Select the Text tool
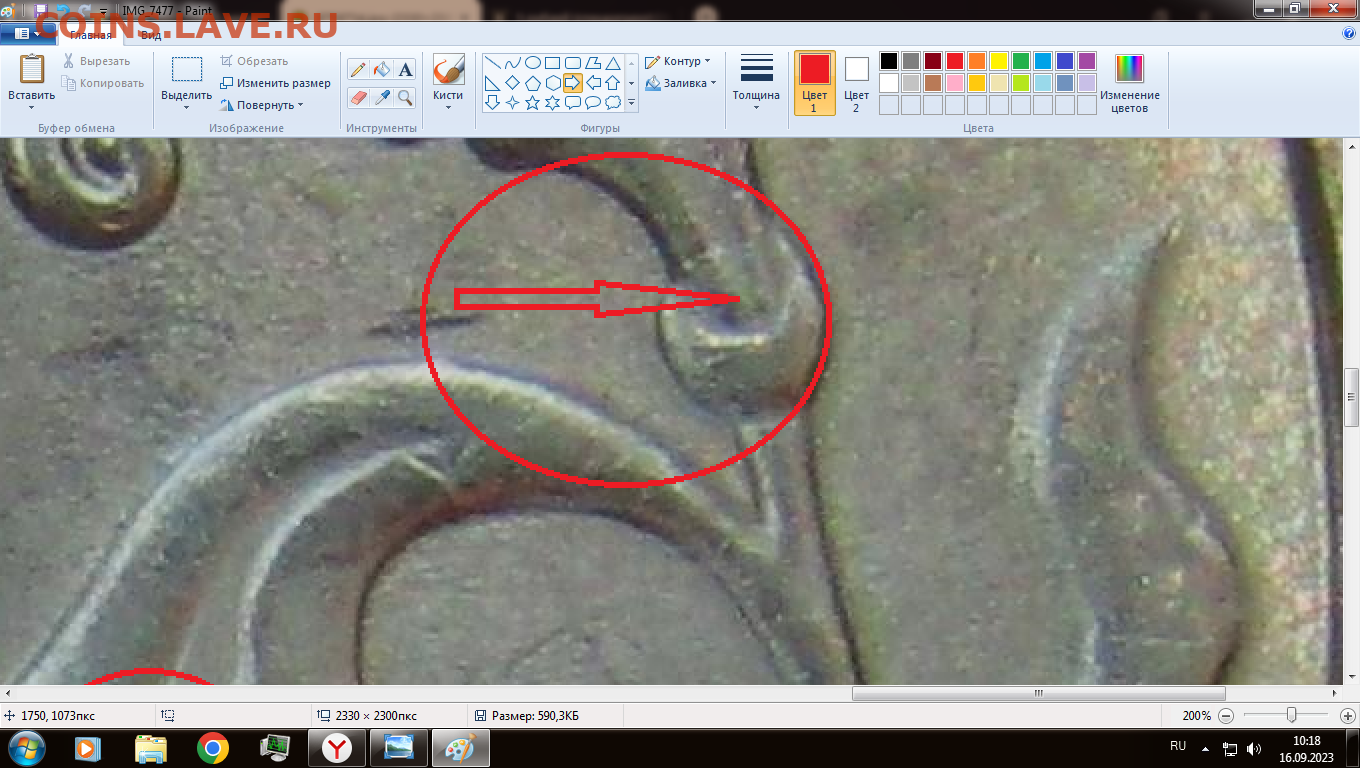 (405, 69)
